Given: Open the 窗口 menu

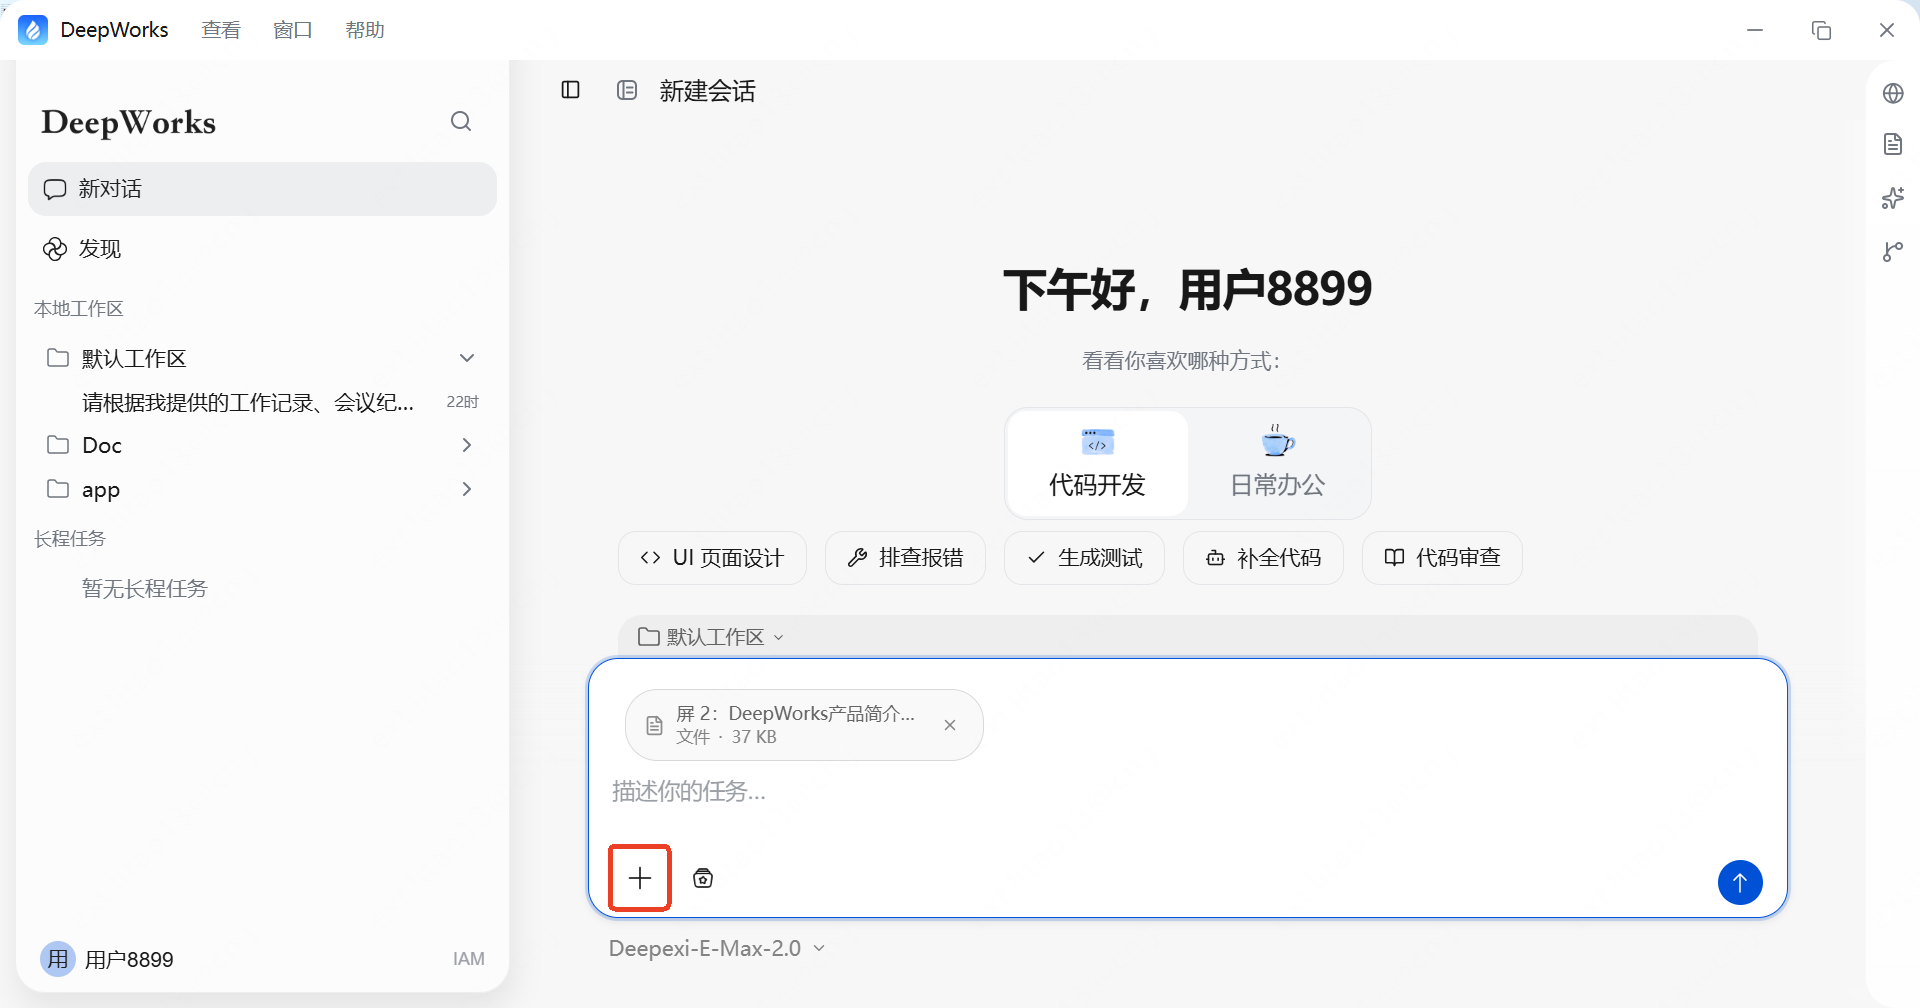Looking at the screenshot, I should [x=293, y=30].
